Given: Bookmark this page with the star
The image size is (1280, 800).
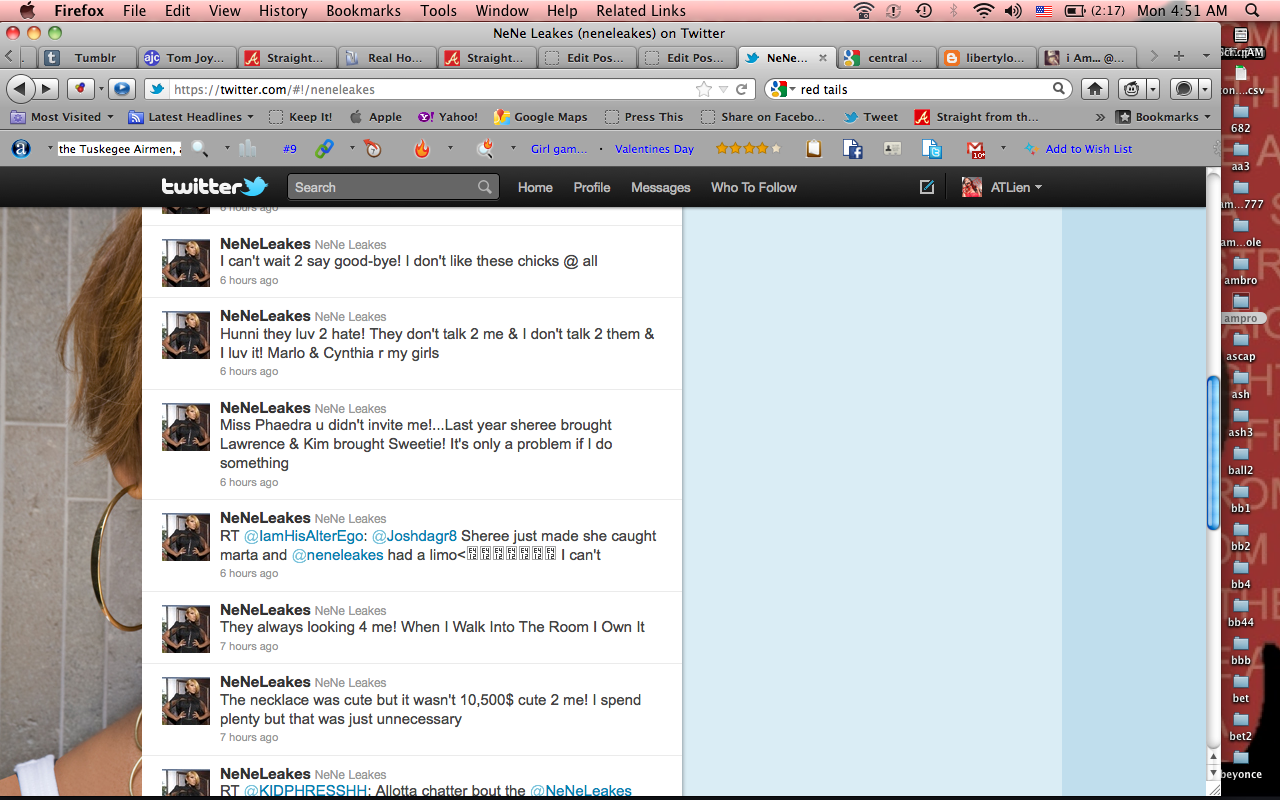Looking at the screenshot, I should click(x=704, y=89).
